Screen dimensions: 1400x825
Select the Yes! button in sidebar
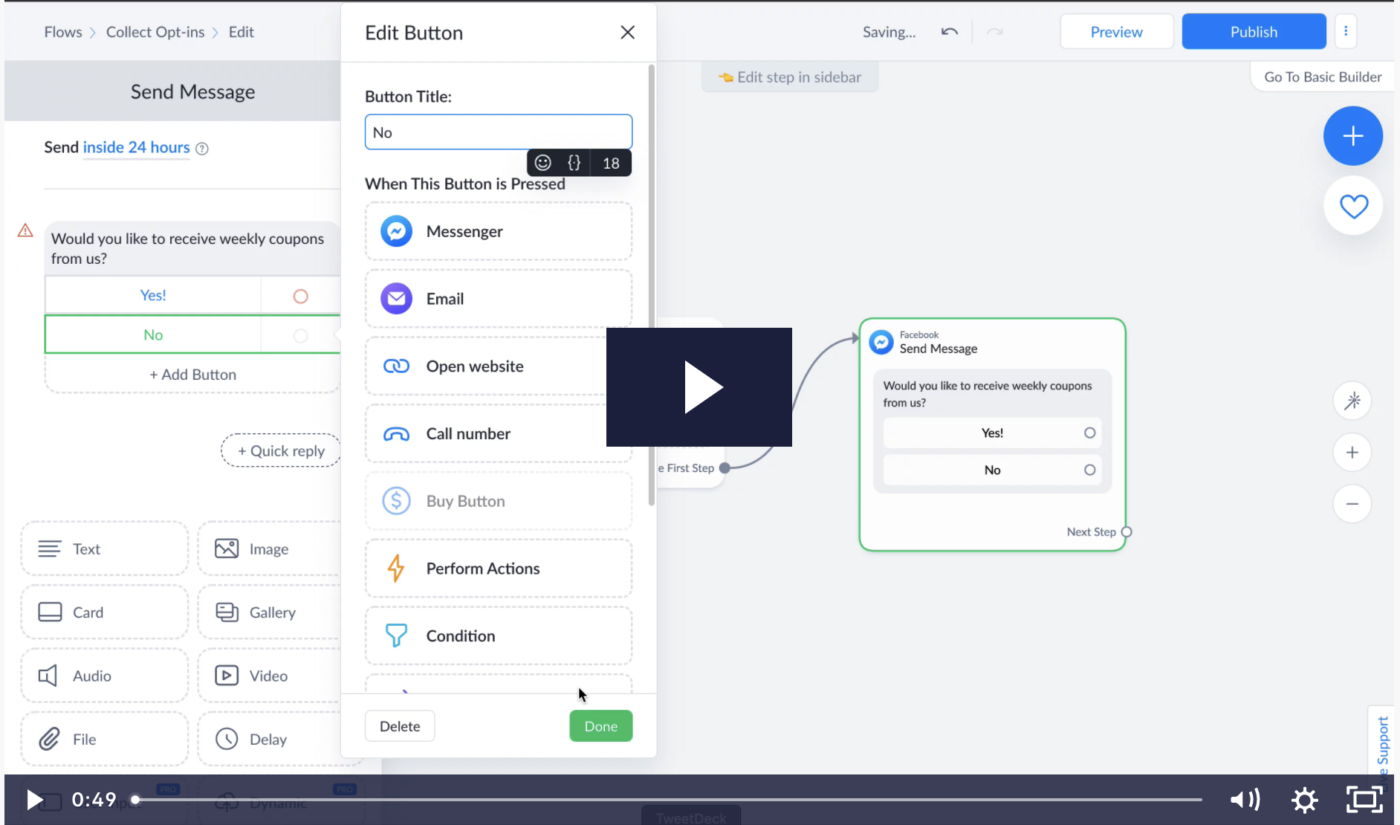pos(153,296)
